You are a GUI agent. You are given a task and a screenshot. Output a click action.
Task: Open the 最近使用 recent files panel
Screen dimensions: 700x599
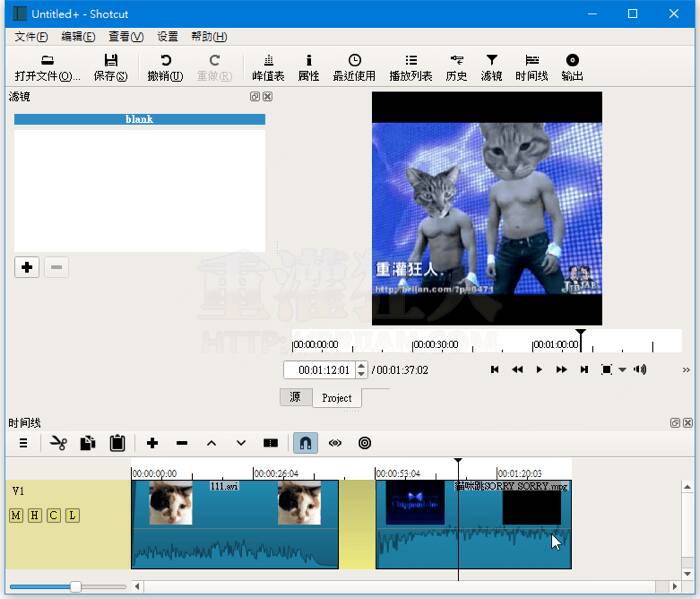(x=354, y=68)
